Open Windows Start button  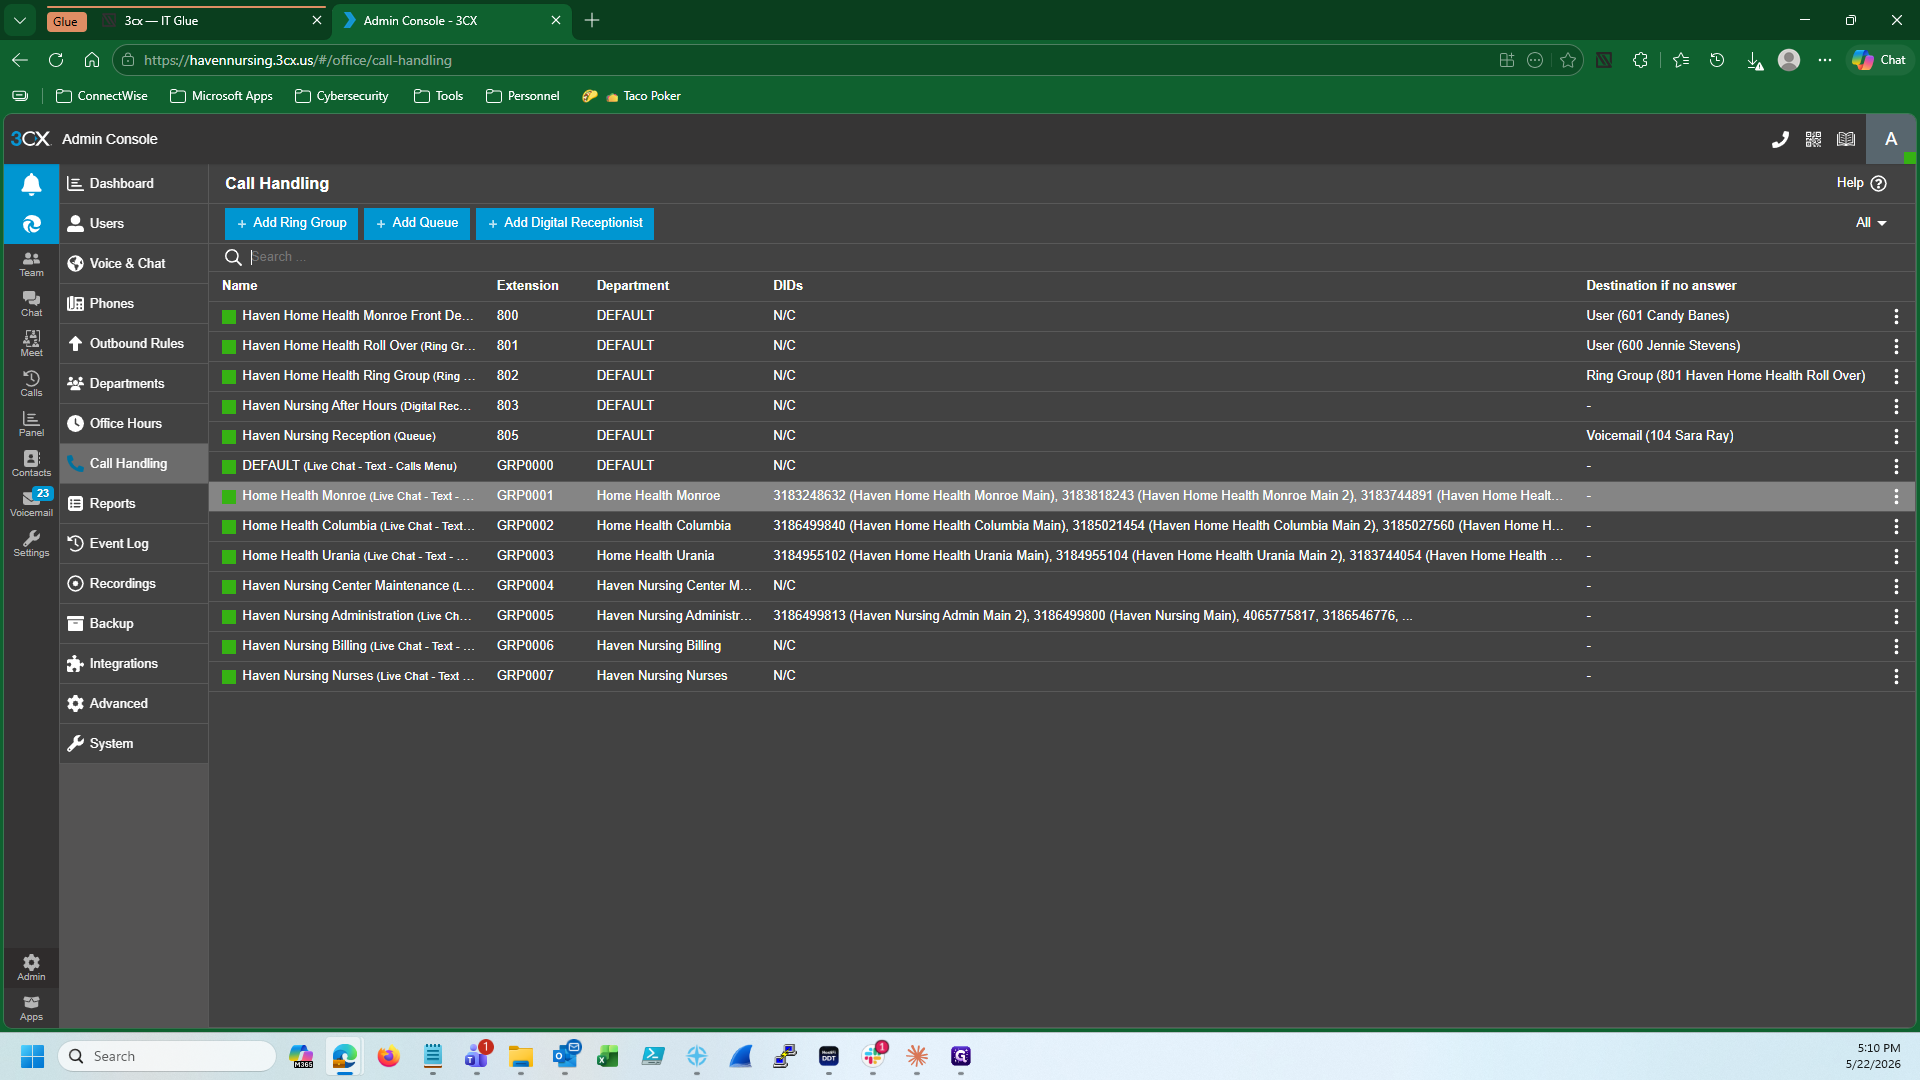point(32,1056)
